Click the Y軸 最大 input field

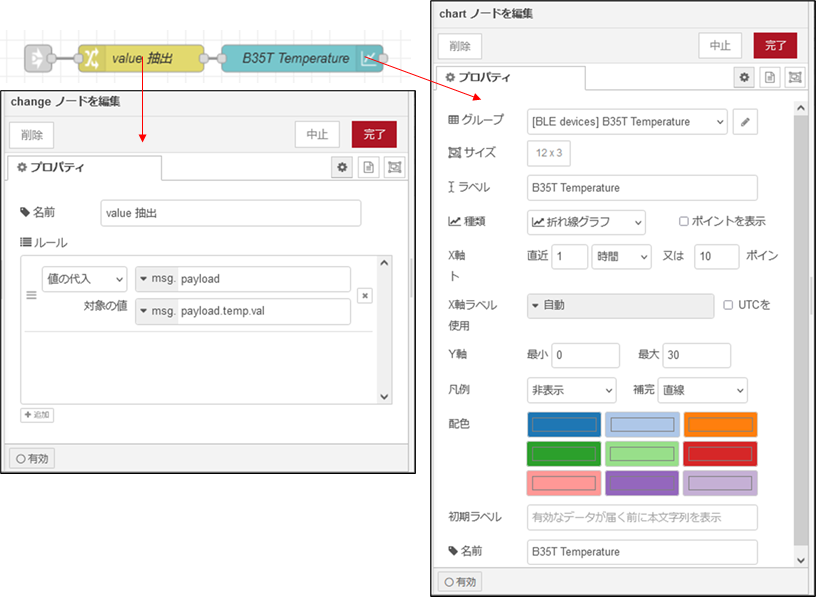click(696, 355)
